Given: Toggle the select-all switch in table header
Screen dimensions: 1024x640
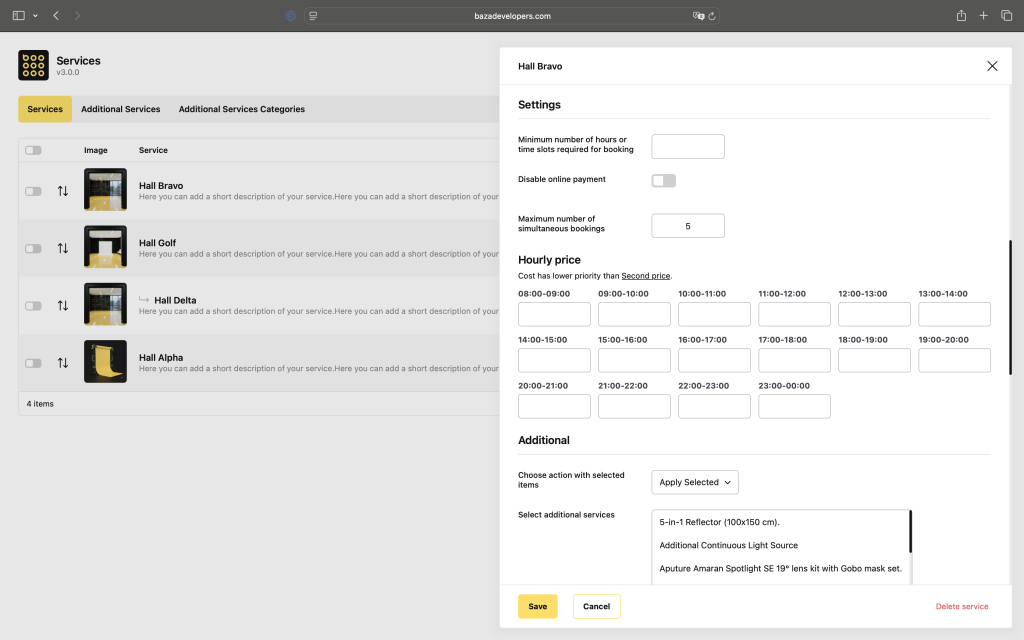Looking at the screenshot, I should tap(33, 150).
